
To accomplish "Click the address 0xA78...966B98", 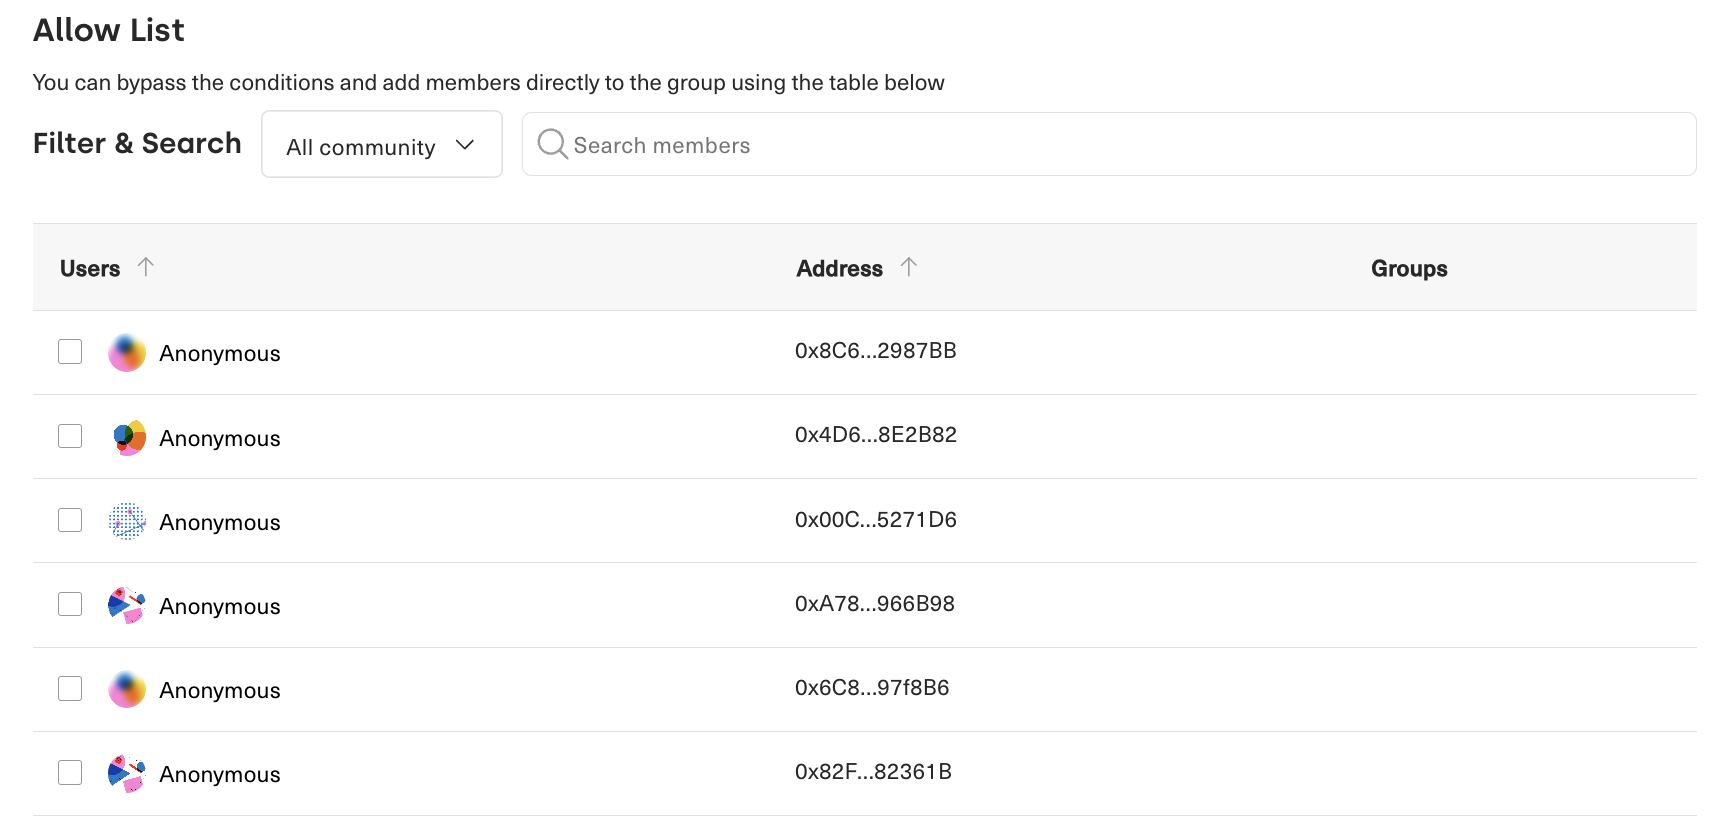I will click(874, 604).
